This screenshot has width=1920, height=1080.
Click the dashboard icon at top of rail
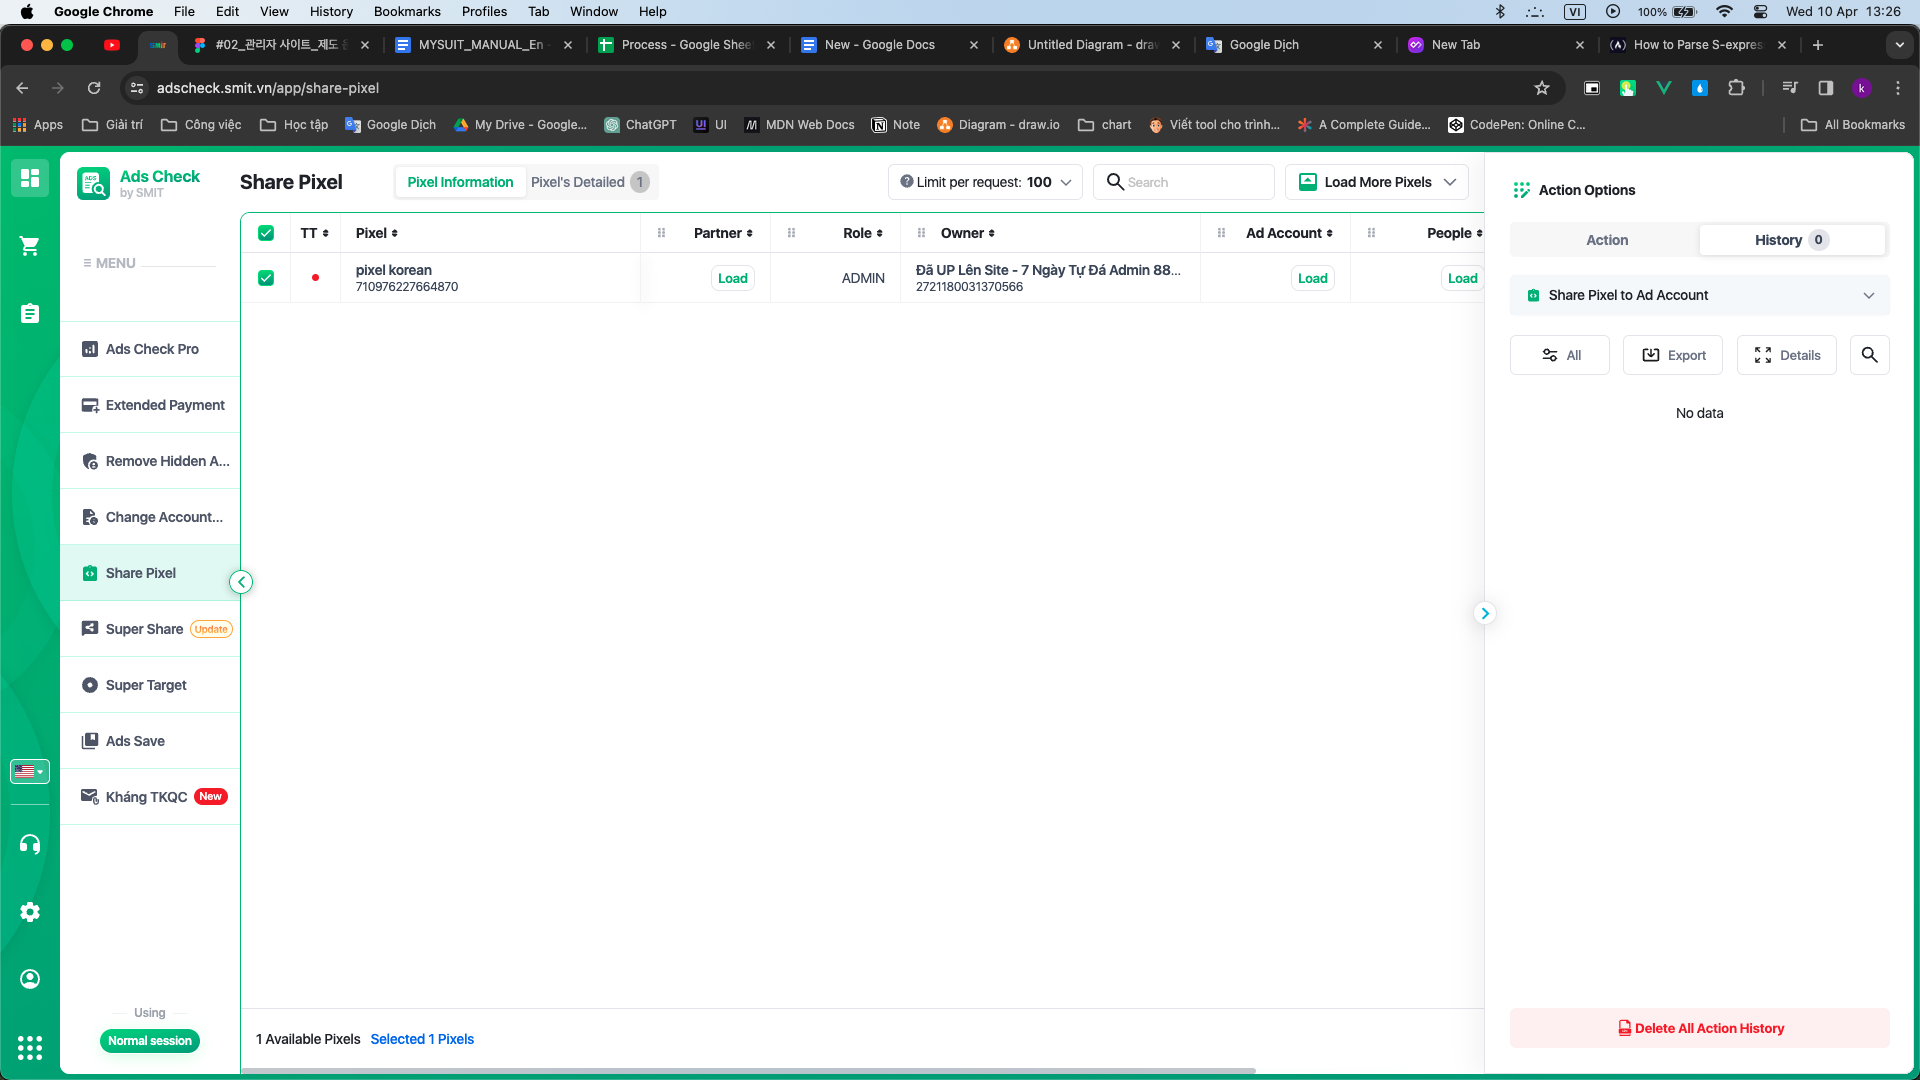[x=30, y=178]
